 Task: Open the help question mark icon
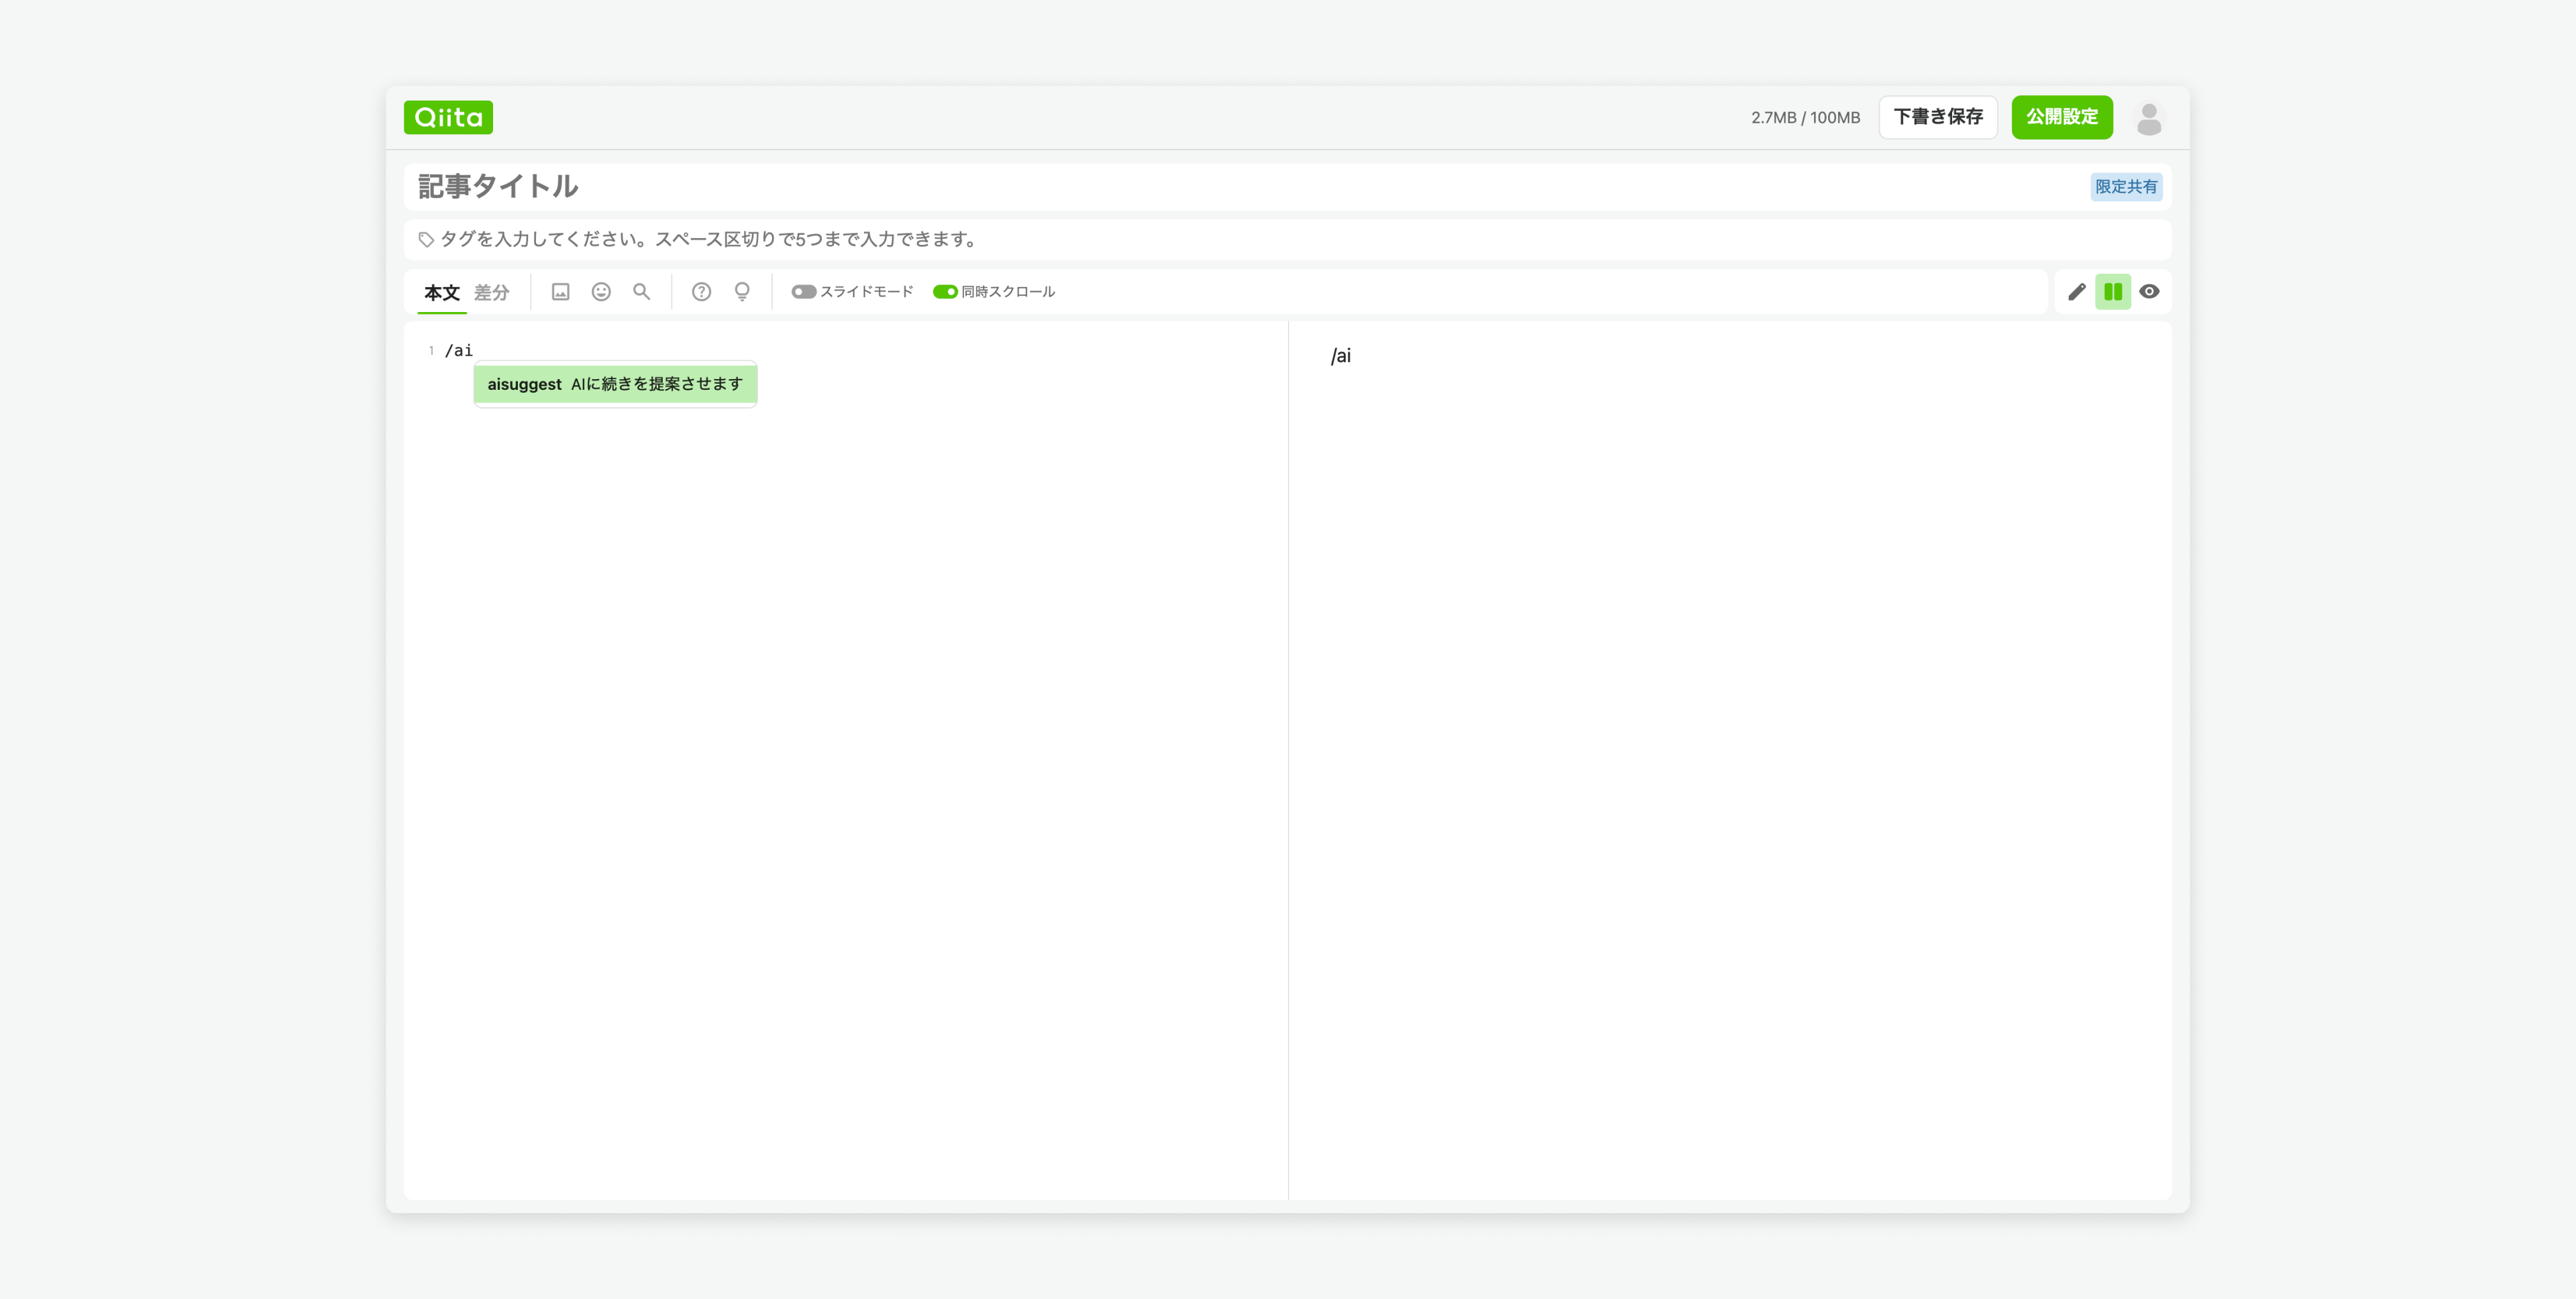point(701,292)
